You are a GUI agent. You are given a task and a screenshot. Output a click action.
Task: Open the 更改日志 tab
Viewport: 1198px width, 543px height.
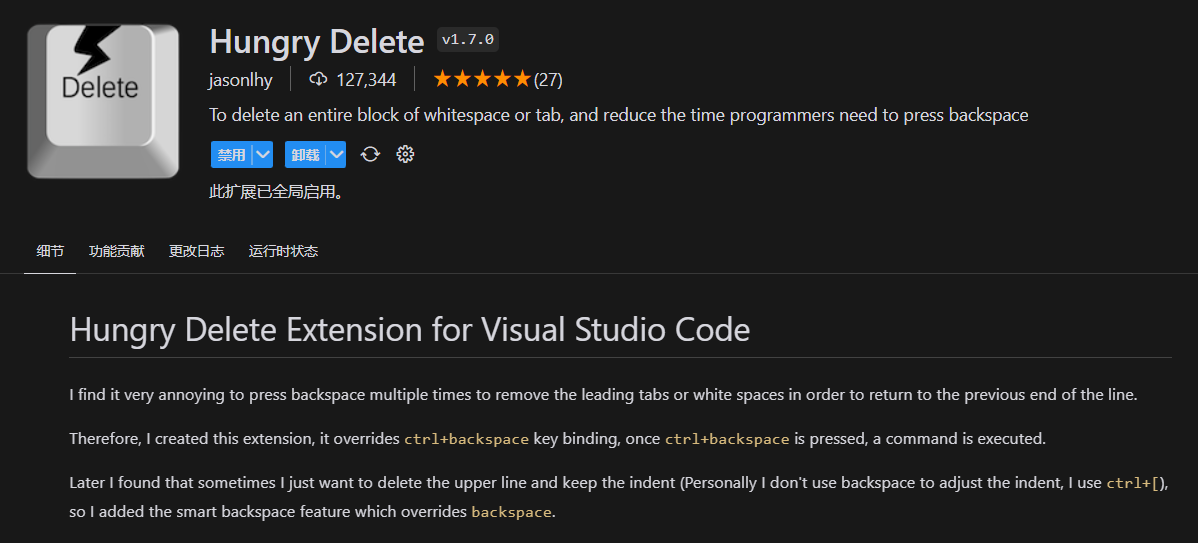[x=196, y=251]
